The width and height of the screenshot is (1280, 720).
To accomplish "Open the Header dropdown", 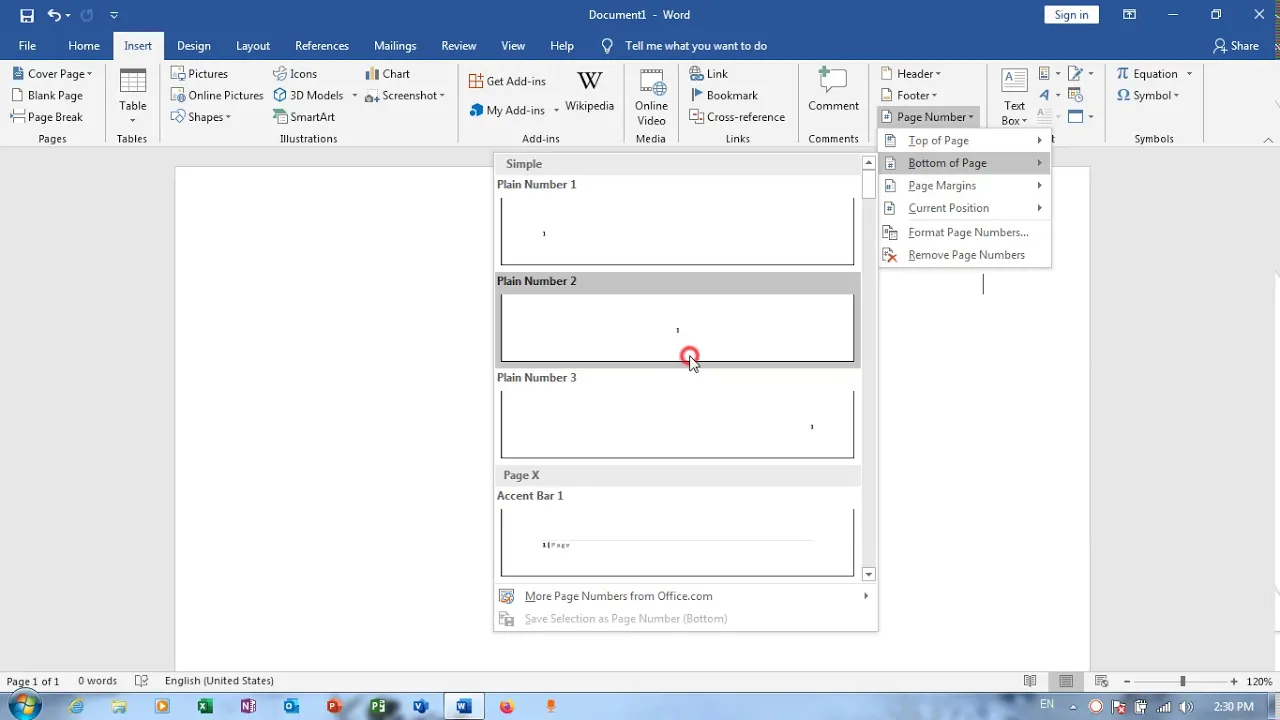I will pyautogui.click(x=911, y=74).
